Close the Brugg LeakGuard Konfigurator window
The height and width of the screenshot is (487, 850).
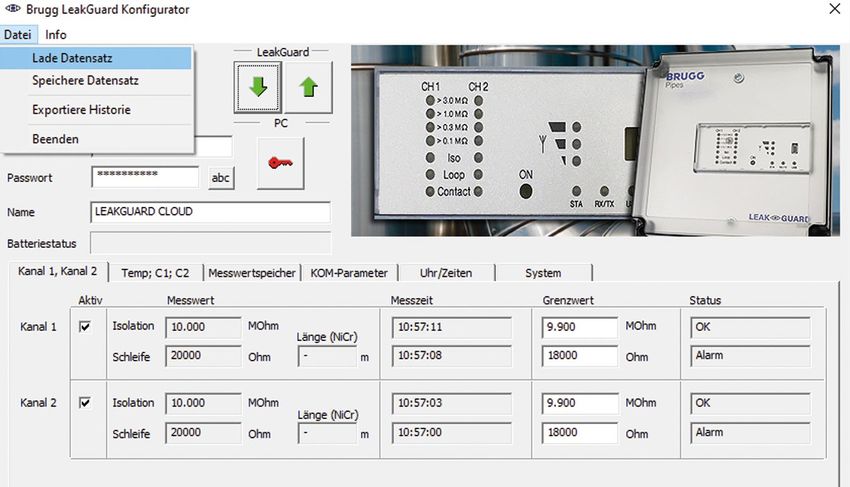click(x=834, y=9)
